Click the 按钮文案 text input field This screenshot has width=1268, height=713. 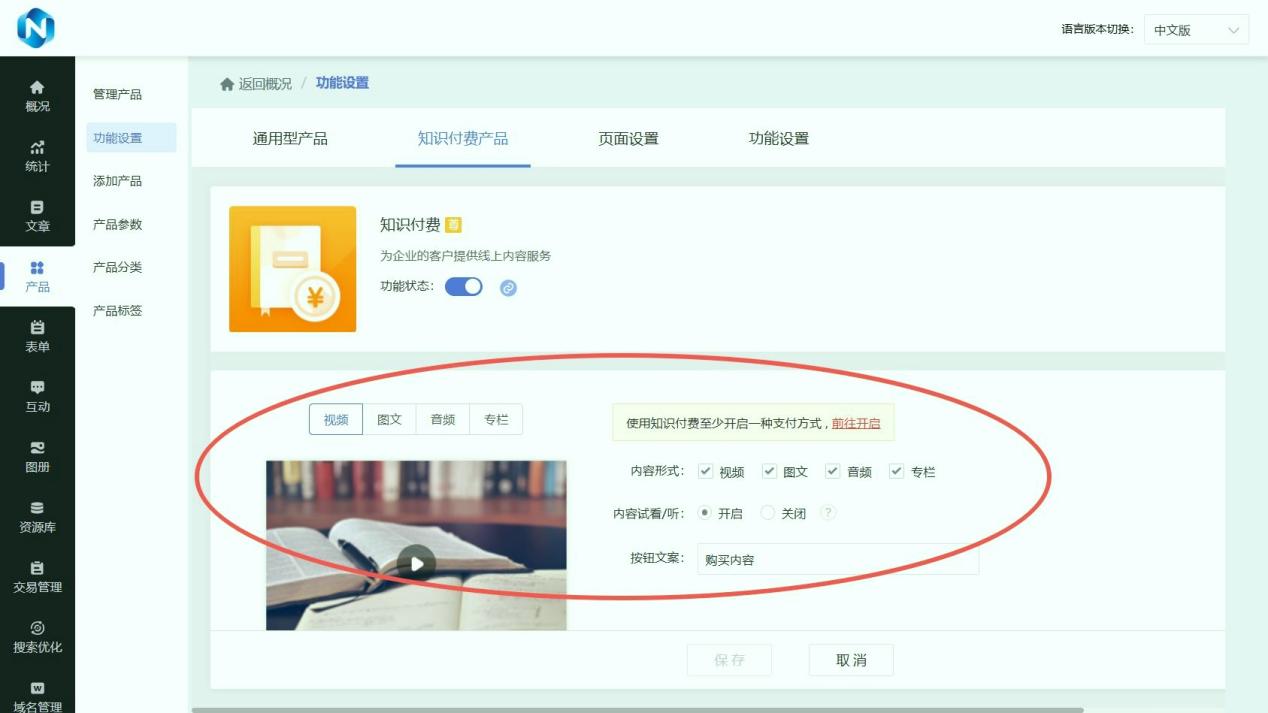(837, 560)
